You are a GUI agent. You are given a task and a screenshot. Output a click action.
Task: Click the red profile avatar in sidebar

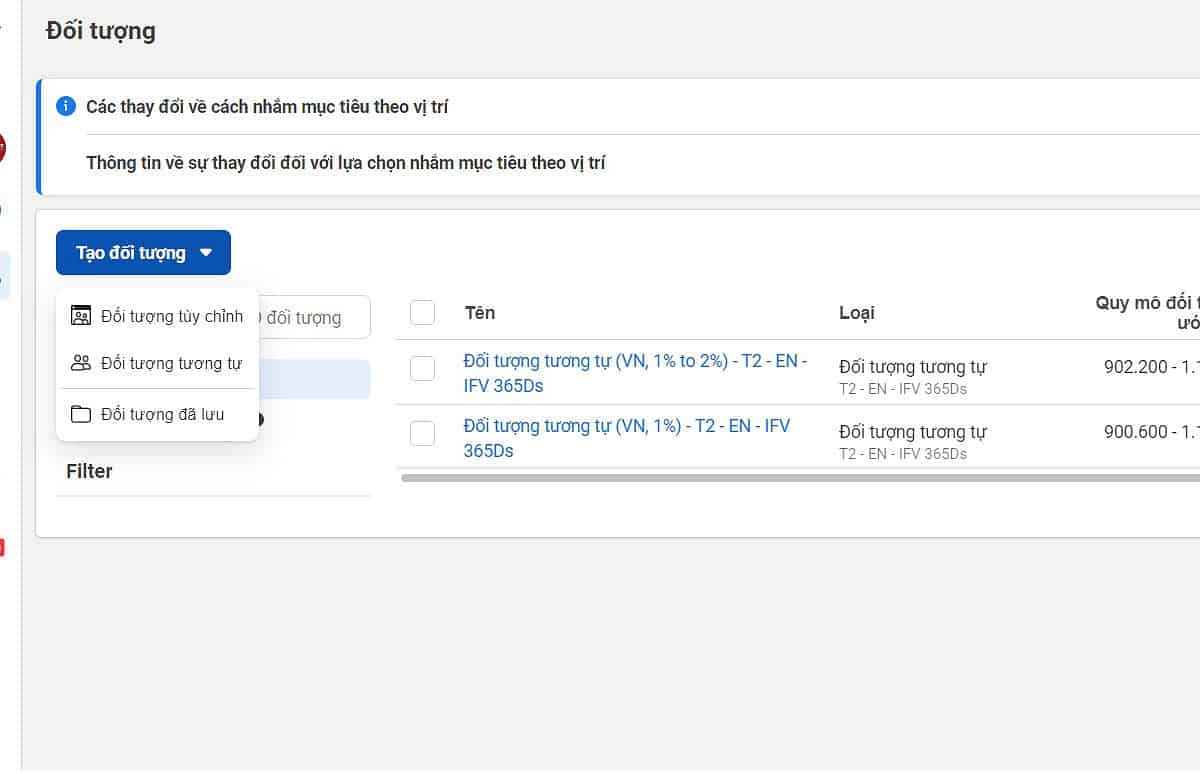[x=2, y=148]
